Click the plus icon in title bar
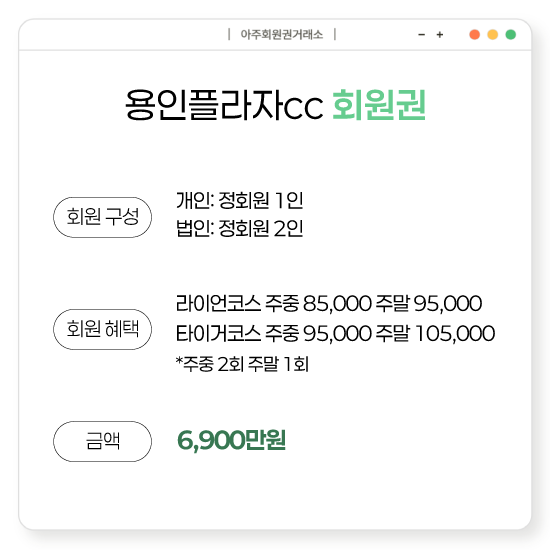 click(x=440, y=35)
